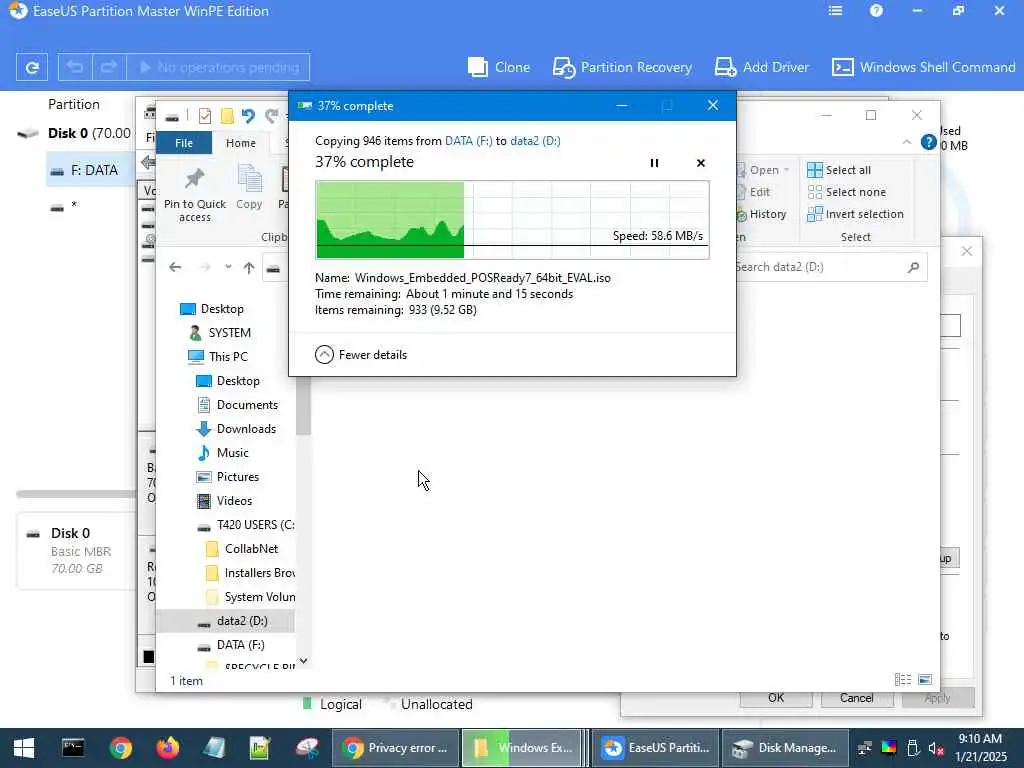Click Add Driver in EaseUS toolbar
This screenshot has width=1024, height=768.
(761, 67)
